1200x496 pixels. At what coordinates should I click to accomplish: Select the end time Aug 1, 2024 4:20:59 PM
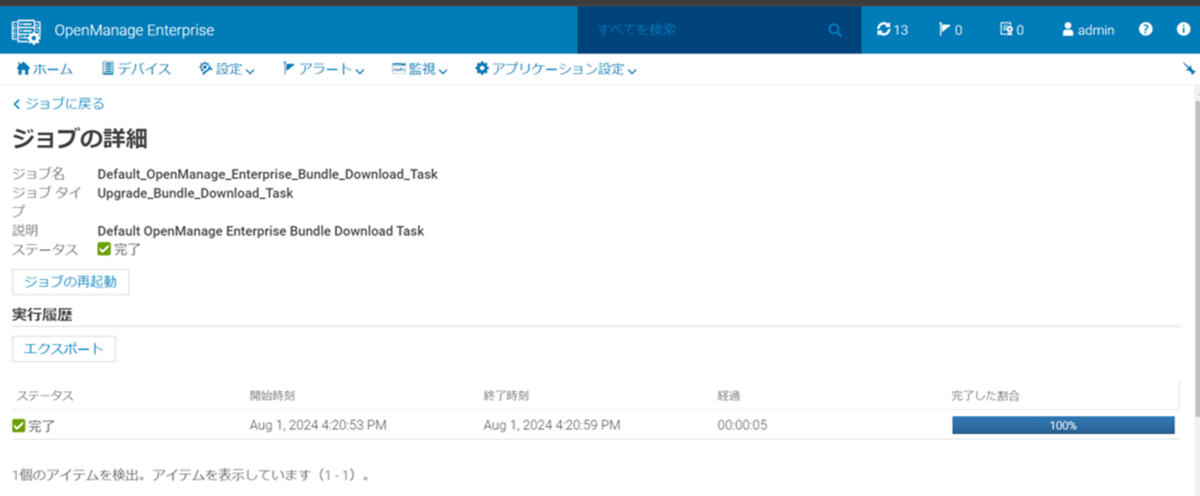[x=552, y=425]
